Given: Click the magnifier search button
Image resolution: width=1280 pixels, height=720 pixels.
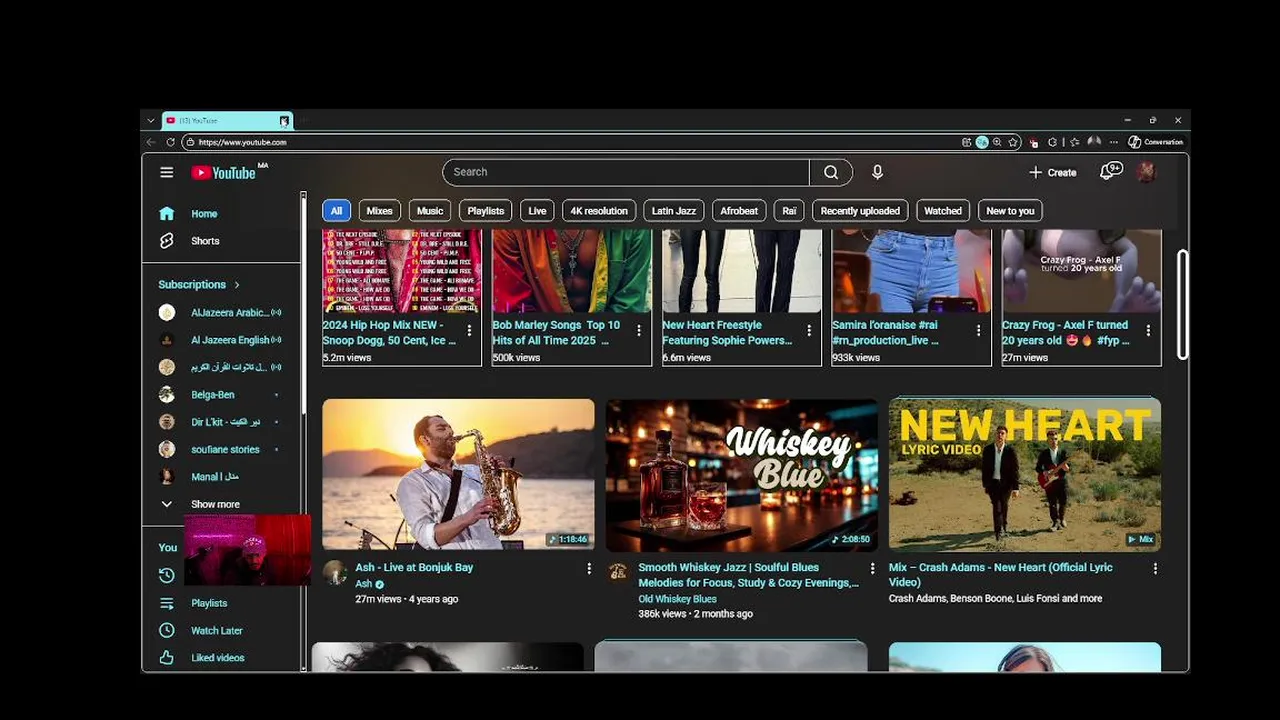Looking at the screenshot, I should tap(831, 172).
